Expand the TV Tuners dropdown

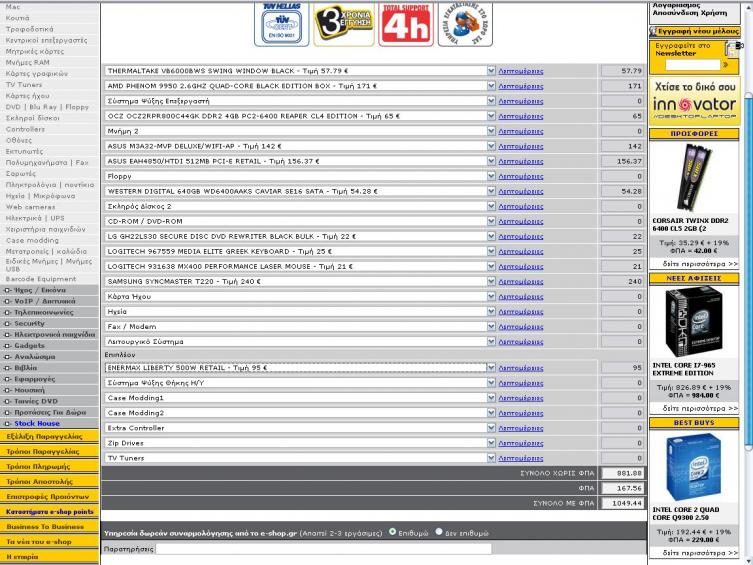point(491,458)
